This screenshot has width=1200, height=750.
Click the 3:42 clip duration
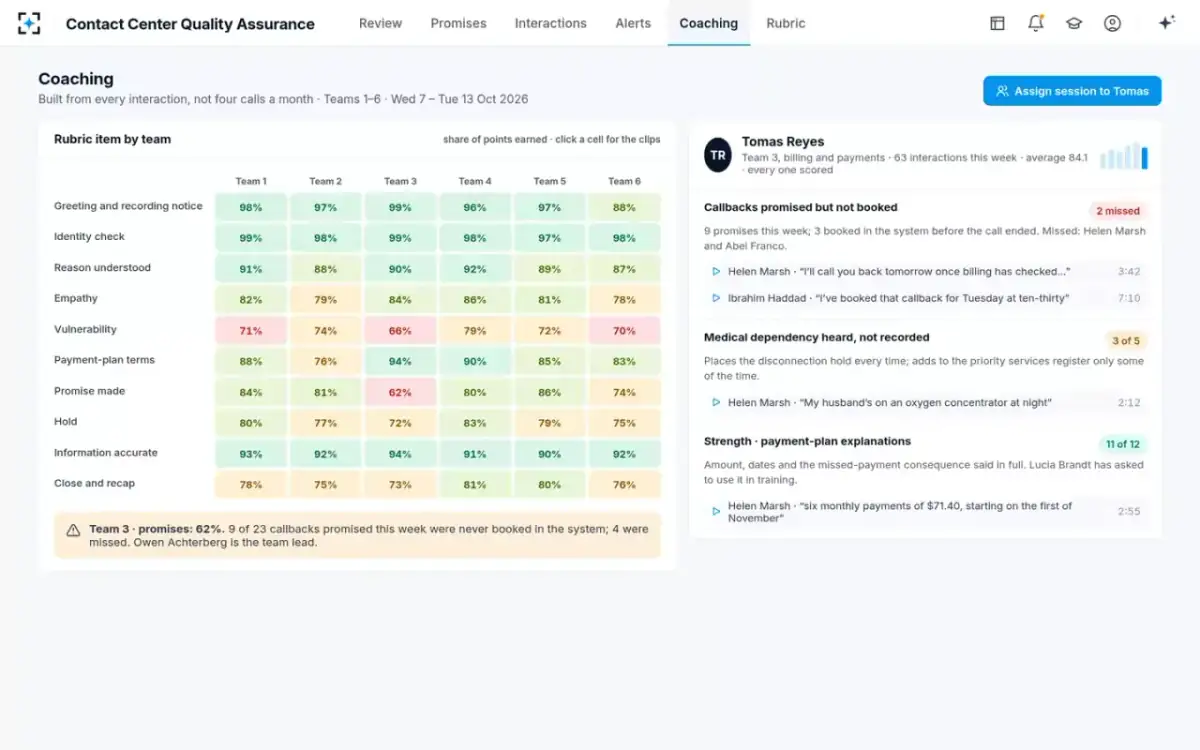coord(1129,271)
